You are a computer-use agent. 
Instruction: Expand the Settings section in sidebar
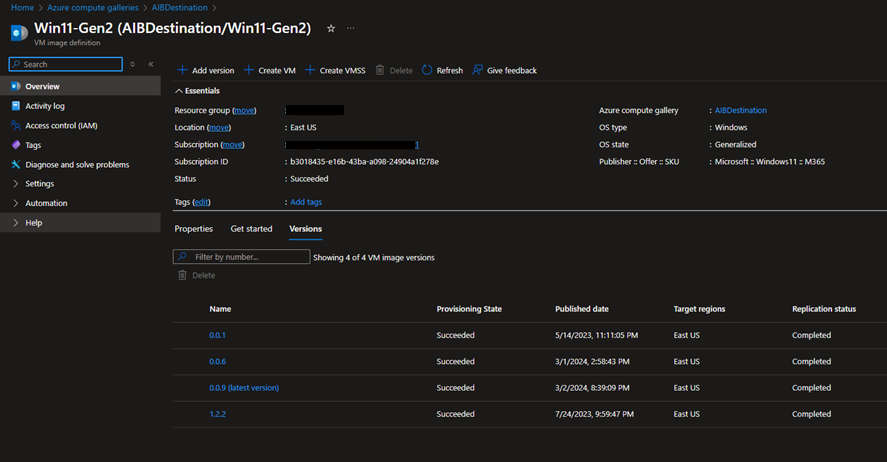pyautogui.click(x=16, y=184)
